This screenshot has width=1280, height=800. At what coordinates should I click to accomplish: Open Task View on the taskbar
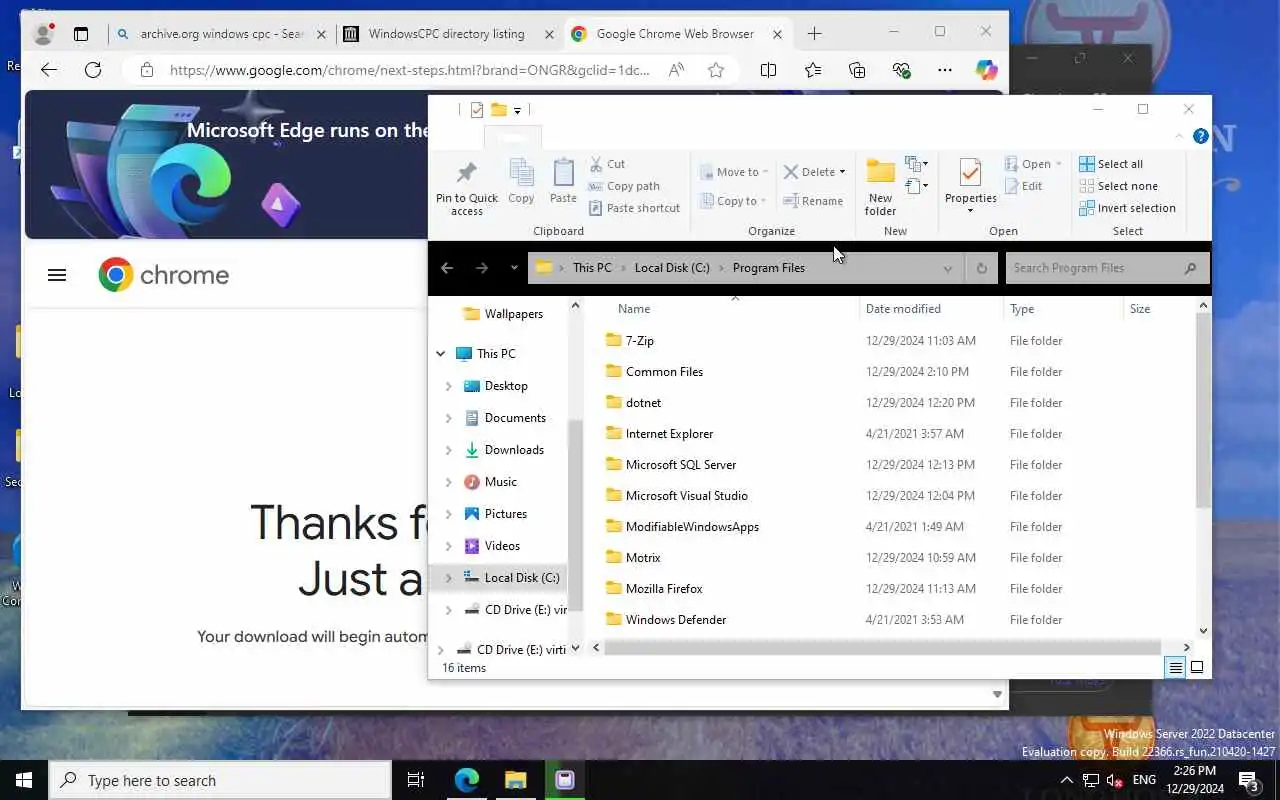416,780
